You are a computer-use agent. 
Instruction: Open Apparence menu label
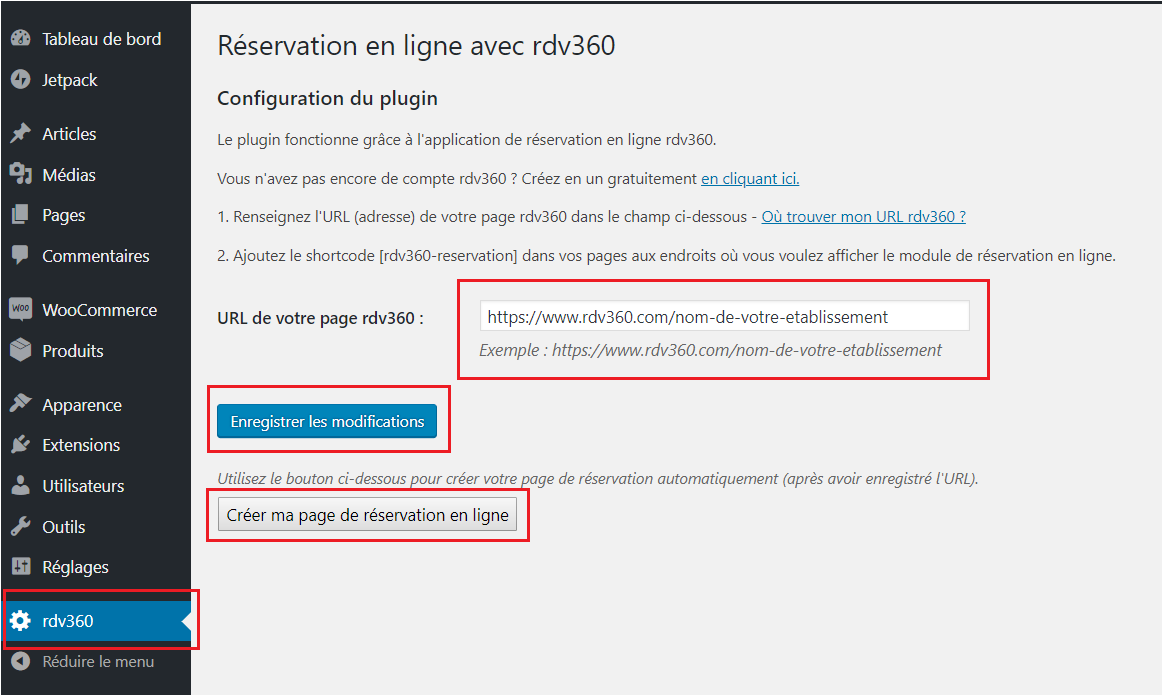coord(82,405)
